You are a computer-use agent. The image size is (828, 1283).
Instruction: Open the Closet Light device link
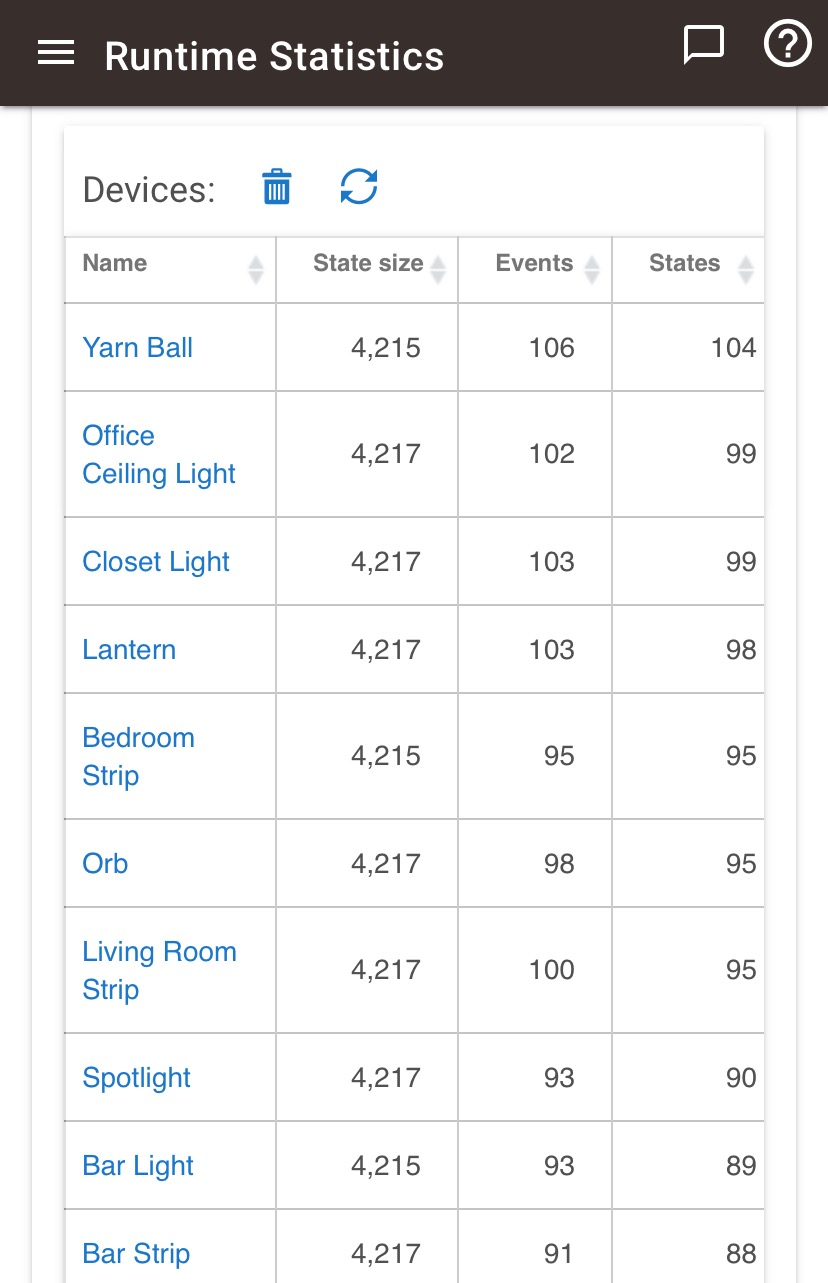click(x=156, y=562)
